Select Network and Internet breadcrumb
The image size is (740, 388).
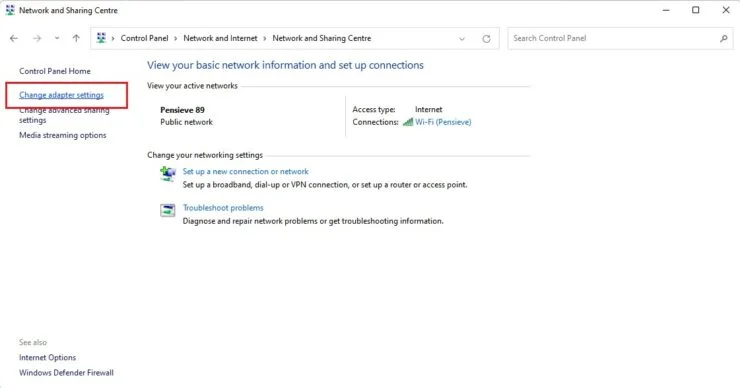220,38
